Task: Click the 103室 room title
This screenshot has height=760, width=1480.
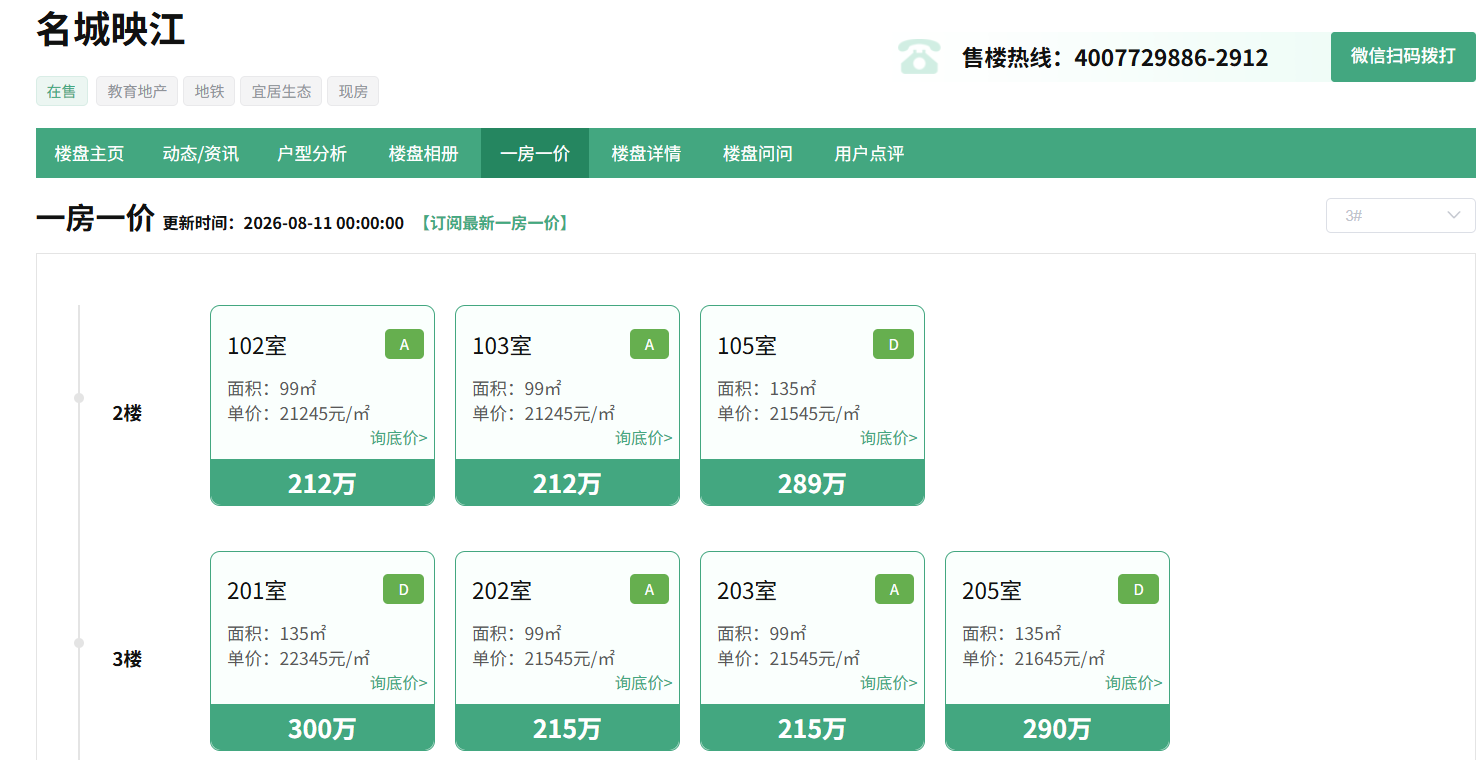Action: click(502, 346)
